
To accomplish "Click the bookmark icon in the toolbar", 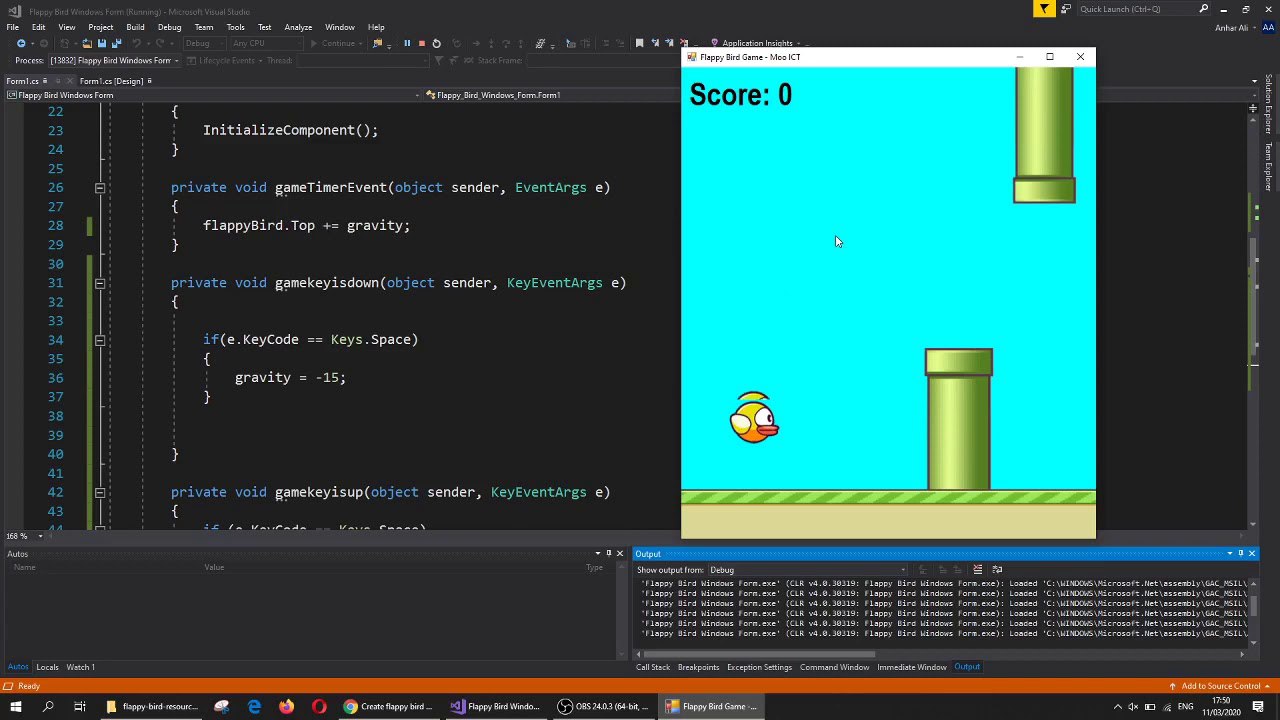I will pyautogui.click(x=639, y=43).
